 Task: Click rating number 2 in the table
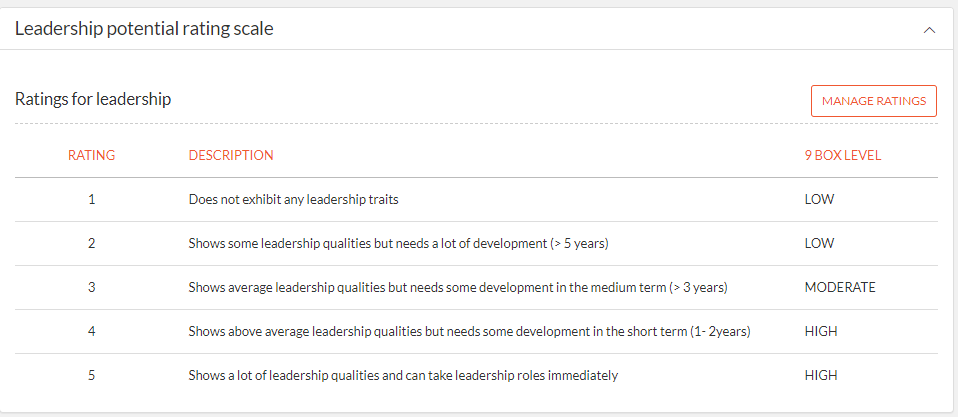[x=92, y=243]
